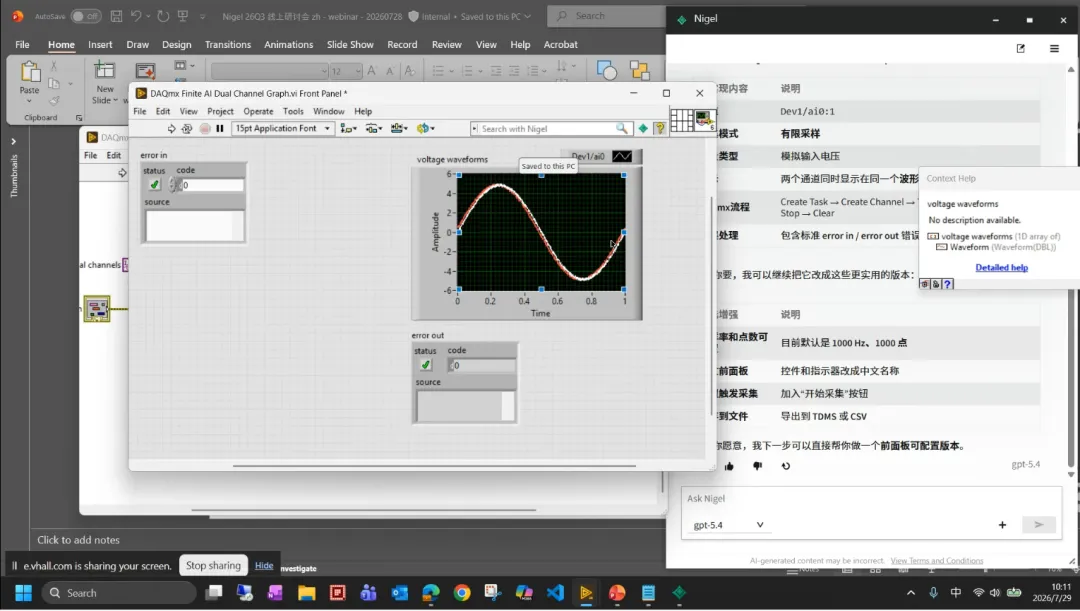Image resolution: width=1080 pixels, height=611 pixels.
Task: Open Visual Studio Code from taskbar
Action: click(555, 593)
